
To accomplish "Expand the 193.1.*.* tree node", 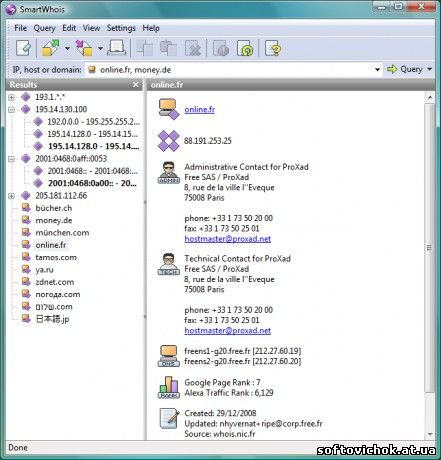I will click(x=11, y=97).
